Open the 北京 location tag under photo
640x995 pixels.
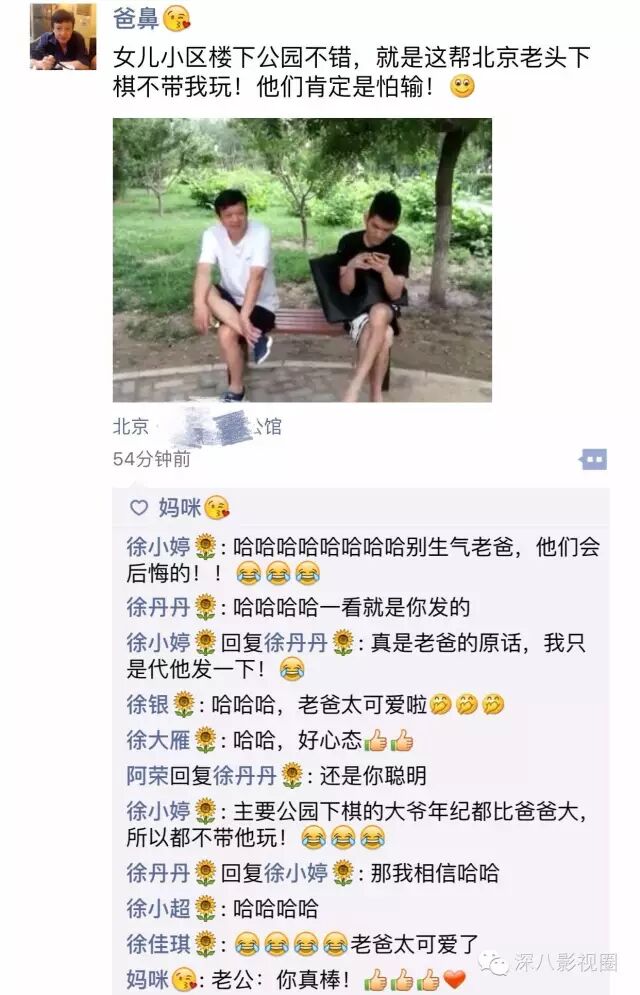pos(197,426)
